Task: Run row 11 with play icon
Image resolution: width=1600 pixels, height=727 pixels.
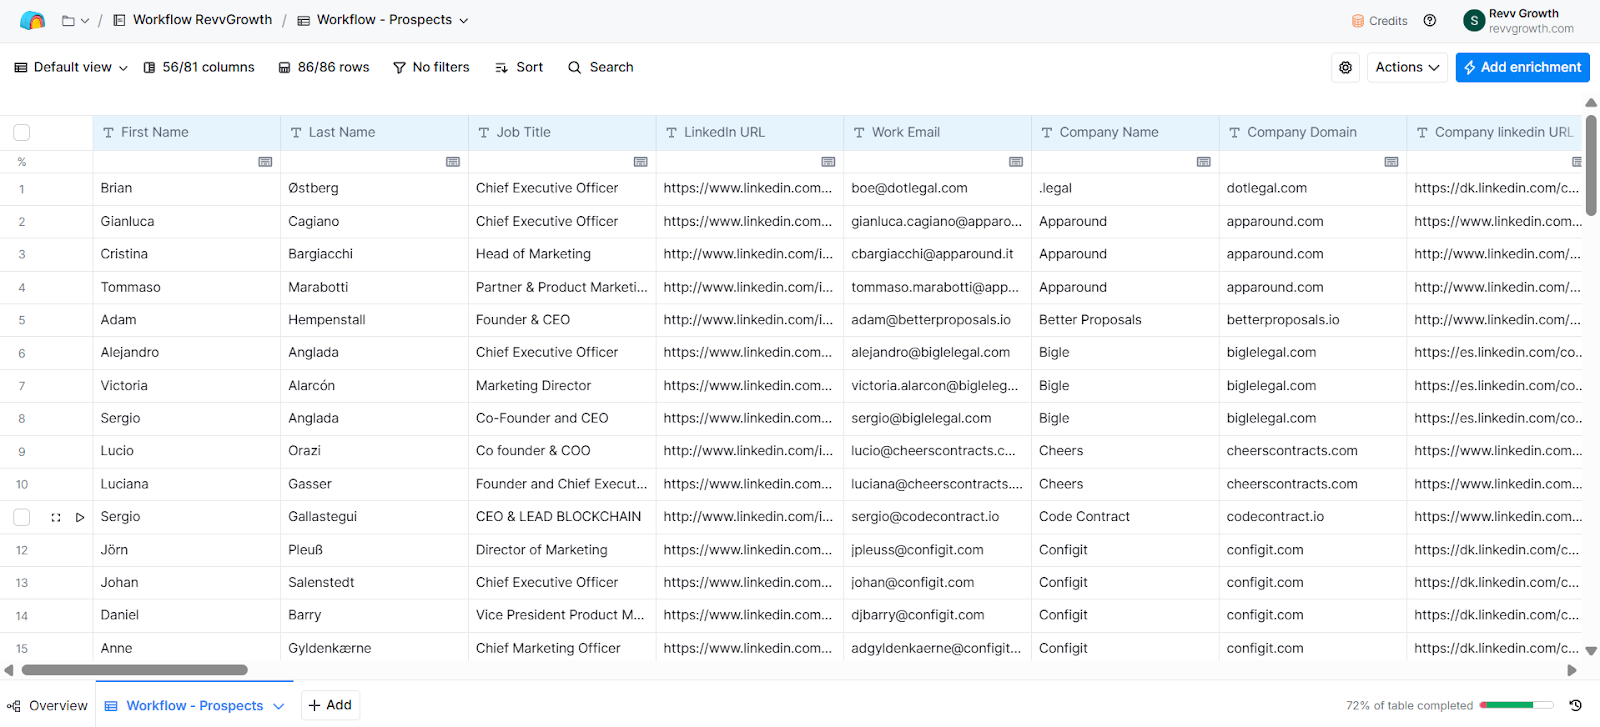Action: point(80,517)
